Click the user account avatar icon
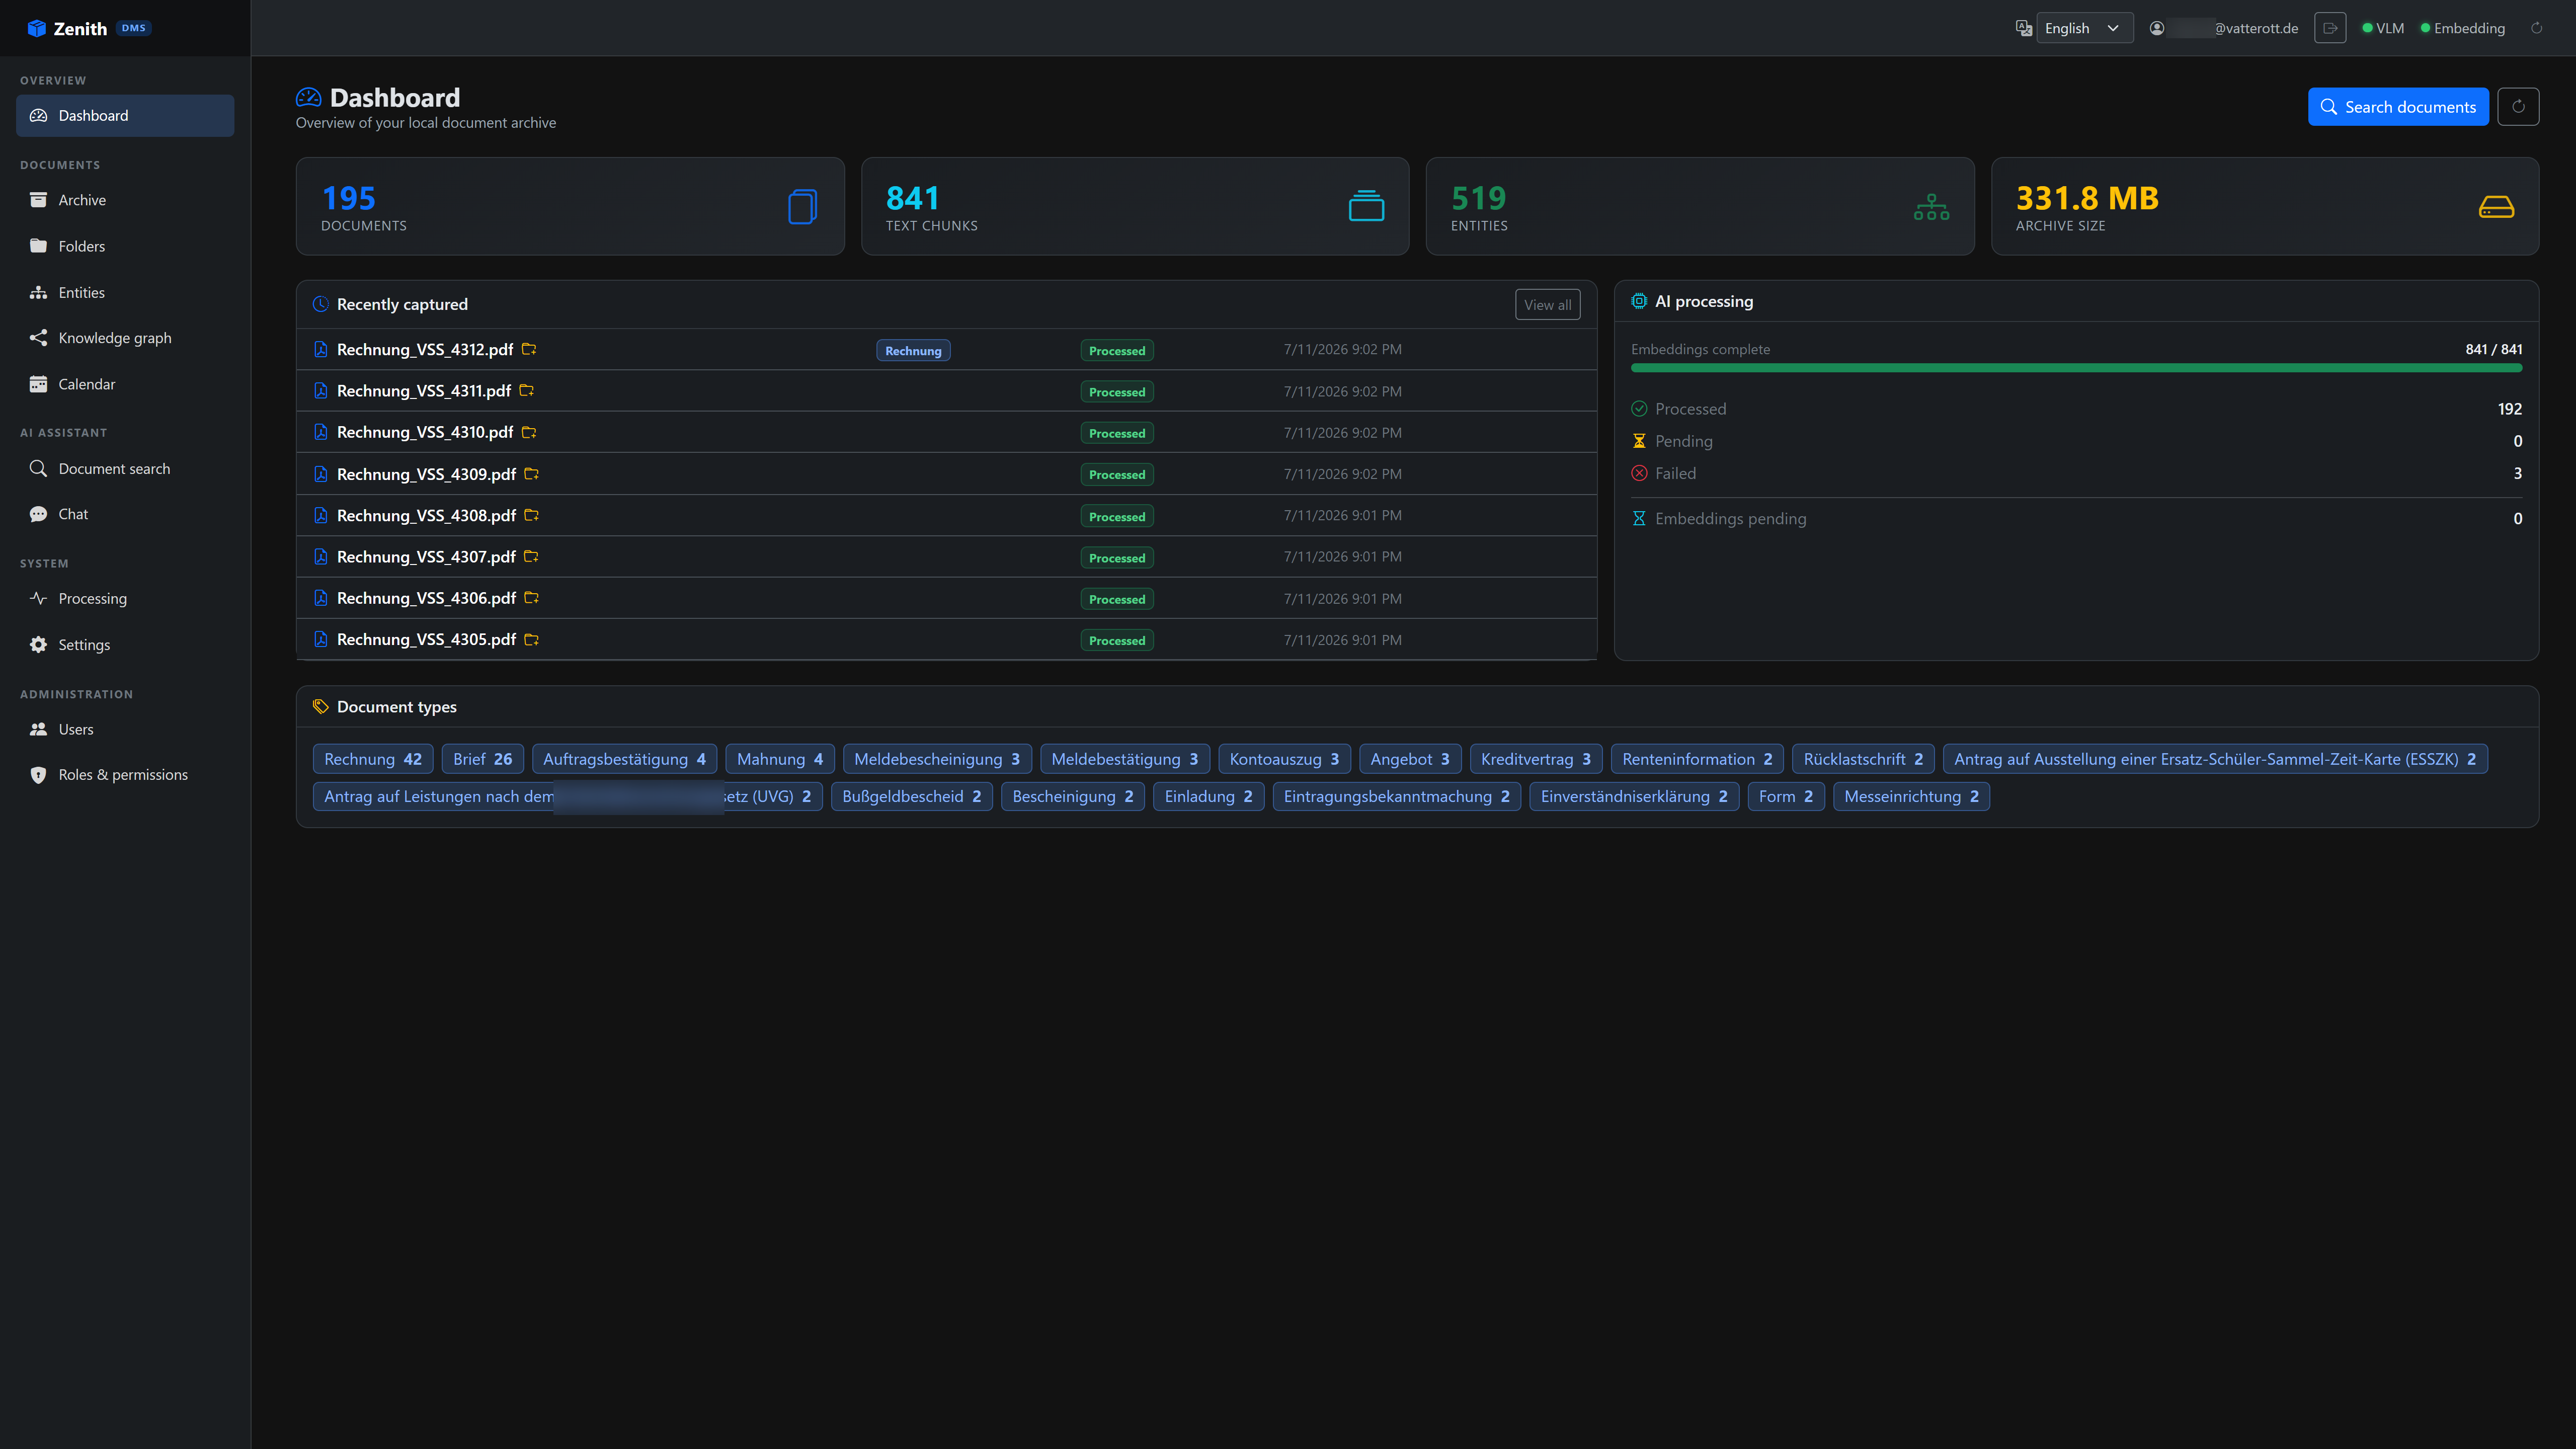This screenshot has width=2576, height=1449. (x=2157, y=28)
